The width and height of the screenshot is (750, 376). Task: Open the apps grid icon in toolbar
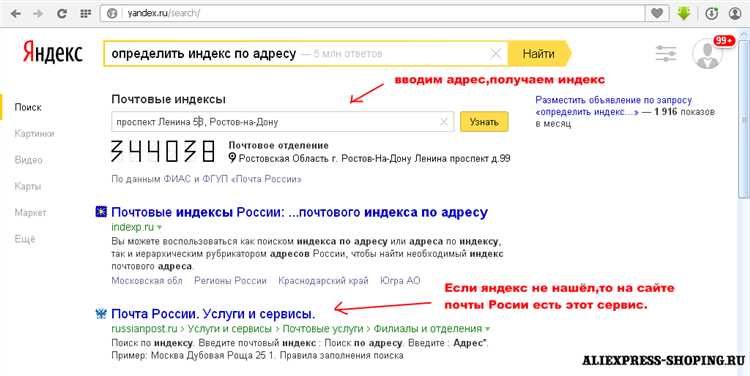[86, 13]
